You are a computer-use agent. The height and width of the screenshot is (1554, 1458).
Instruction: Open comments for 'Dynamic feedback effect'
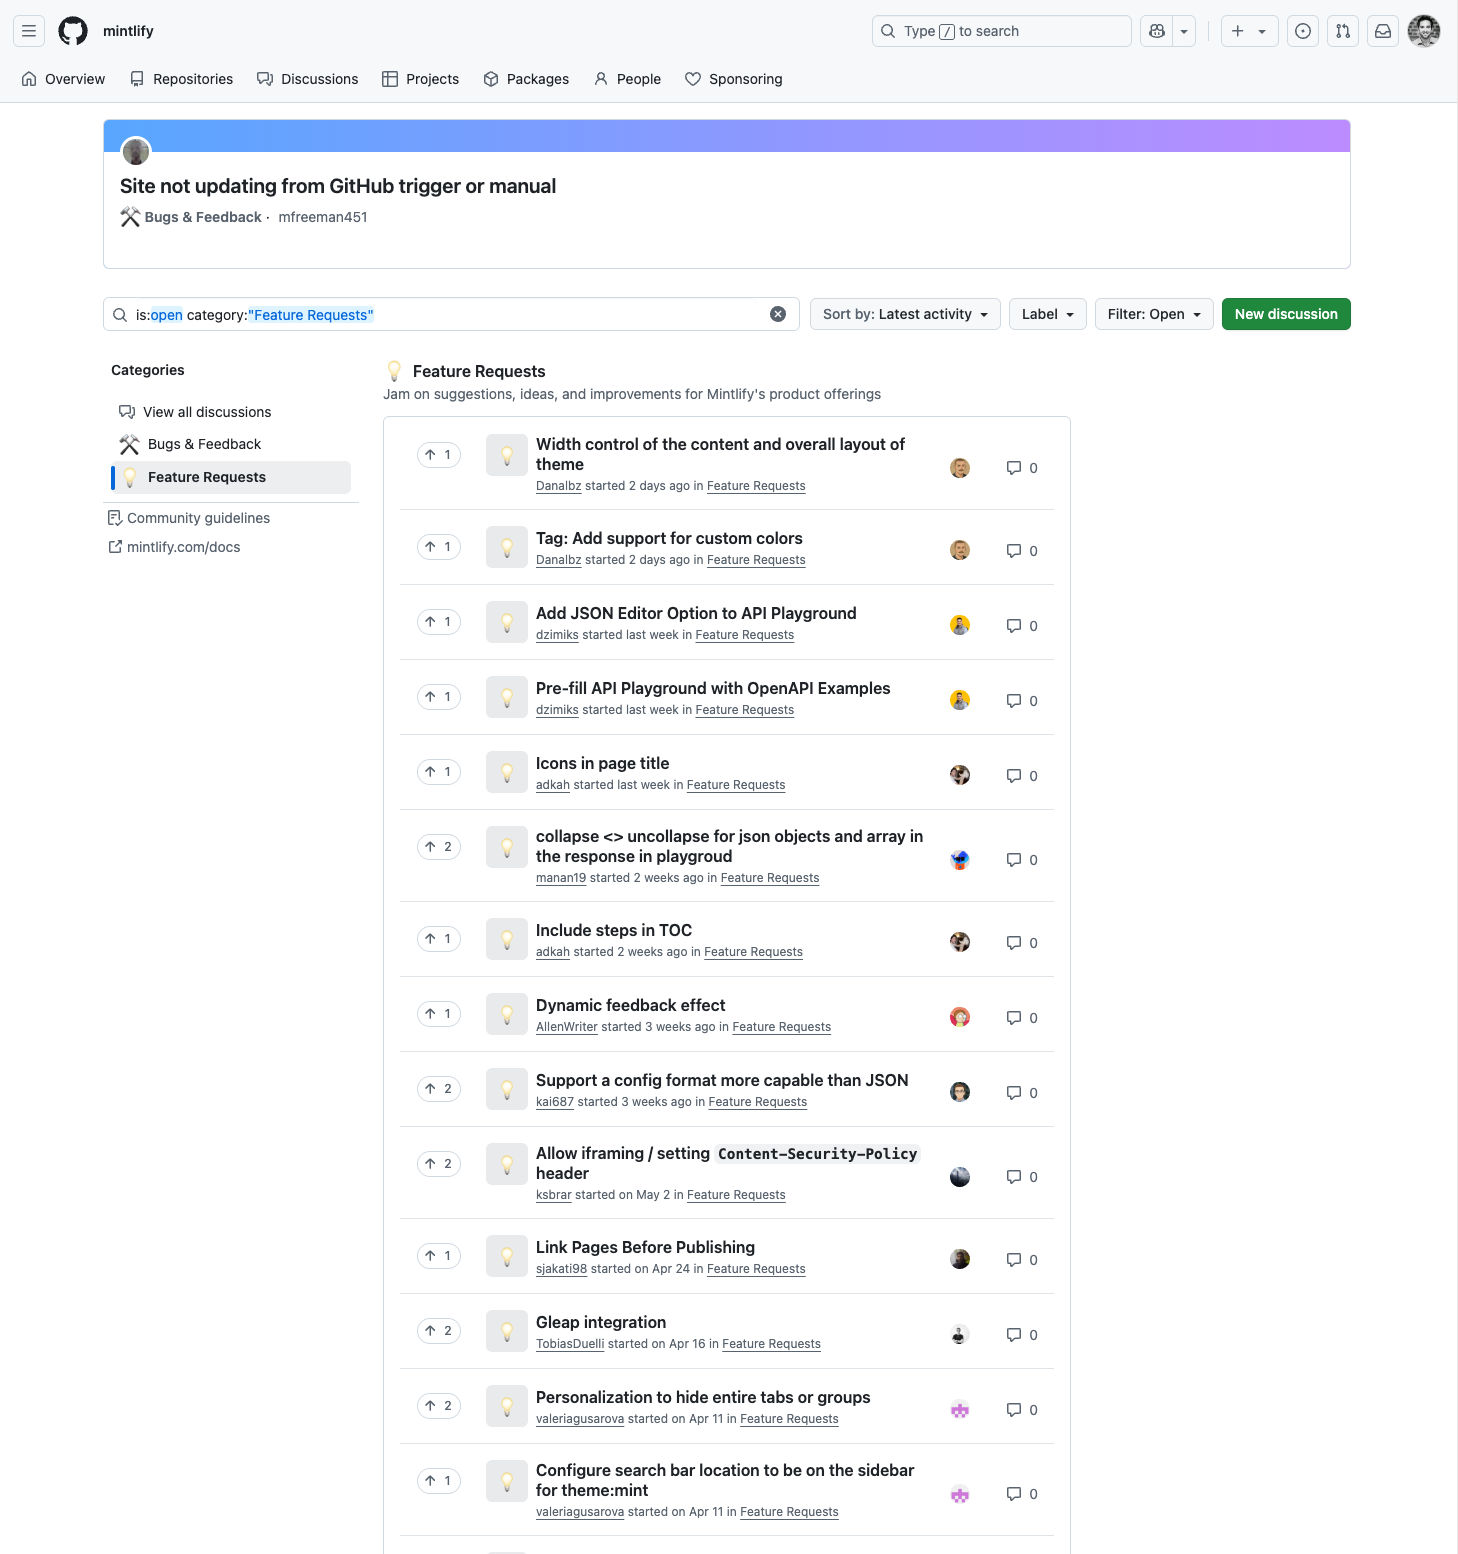tap(1022, 1018)
